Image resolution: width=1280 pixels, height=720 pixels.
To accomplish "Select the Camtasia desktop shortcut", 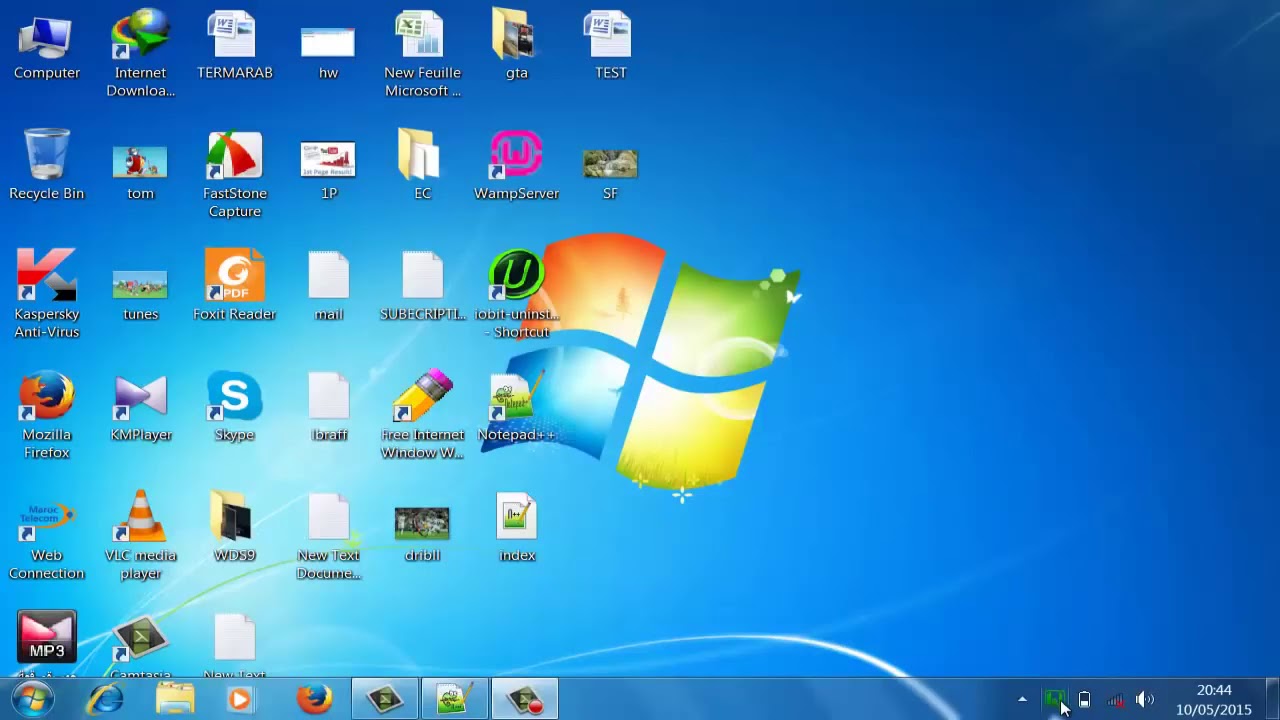I will [x=140, y=648].
